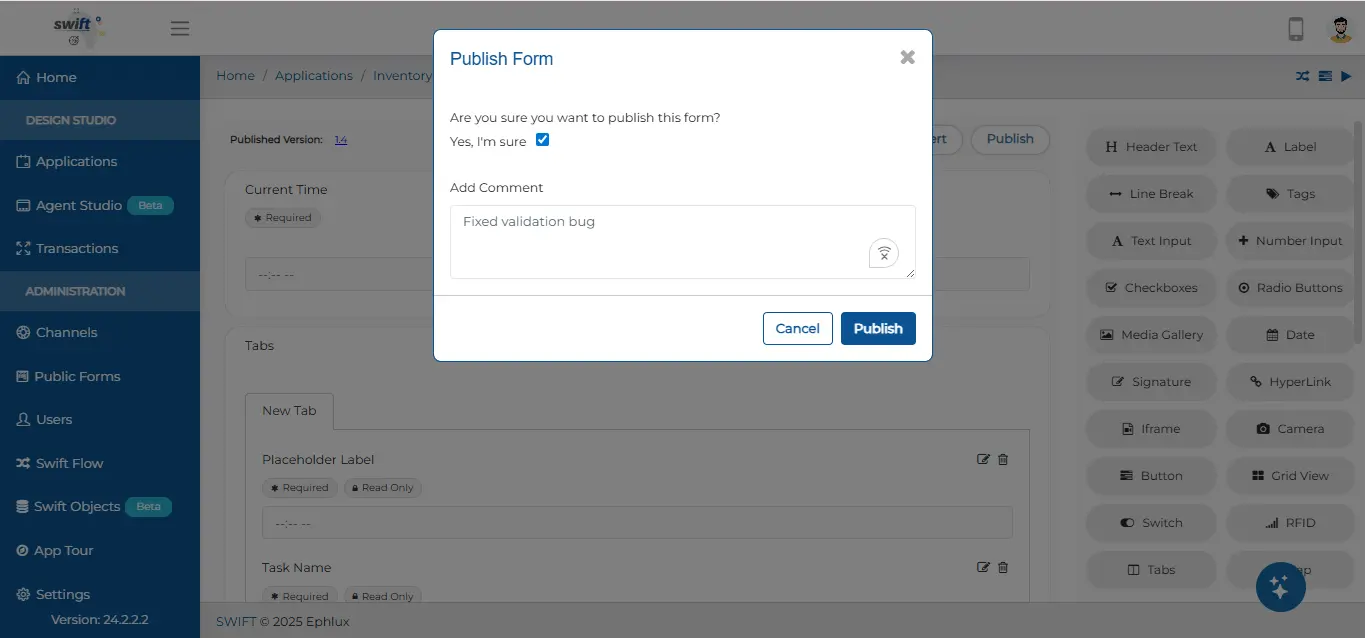Screen dimensions: 1365x638
Task: Add a Switch component from palette
Action: point(1151,523)
